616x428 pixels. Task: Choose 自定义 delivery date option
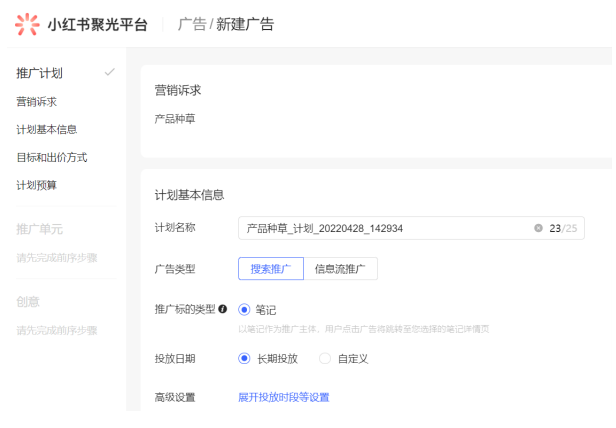(325, 358)
